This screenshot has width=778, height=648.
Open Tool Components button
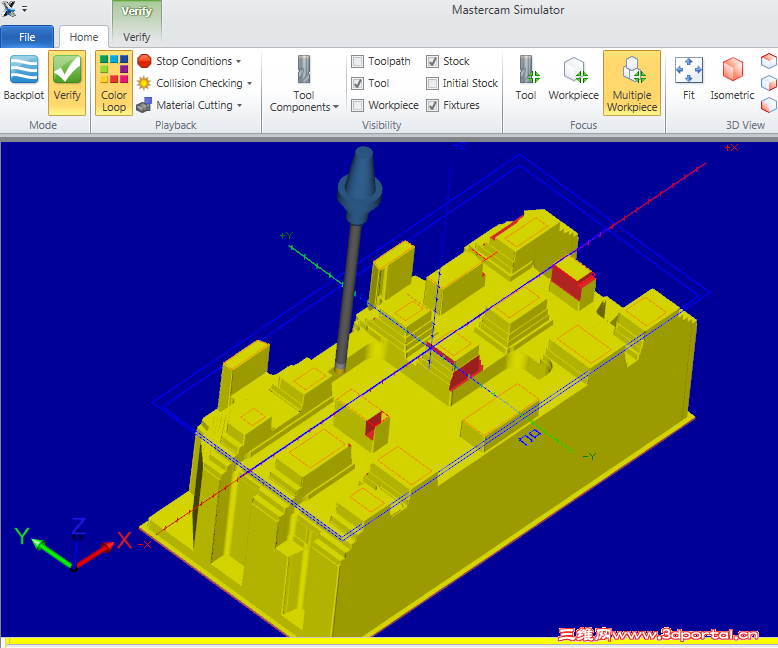pyautogui.click(x=304, y=83)
